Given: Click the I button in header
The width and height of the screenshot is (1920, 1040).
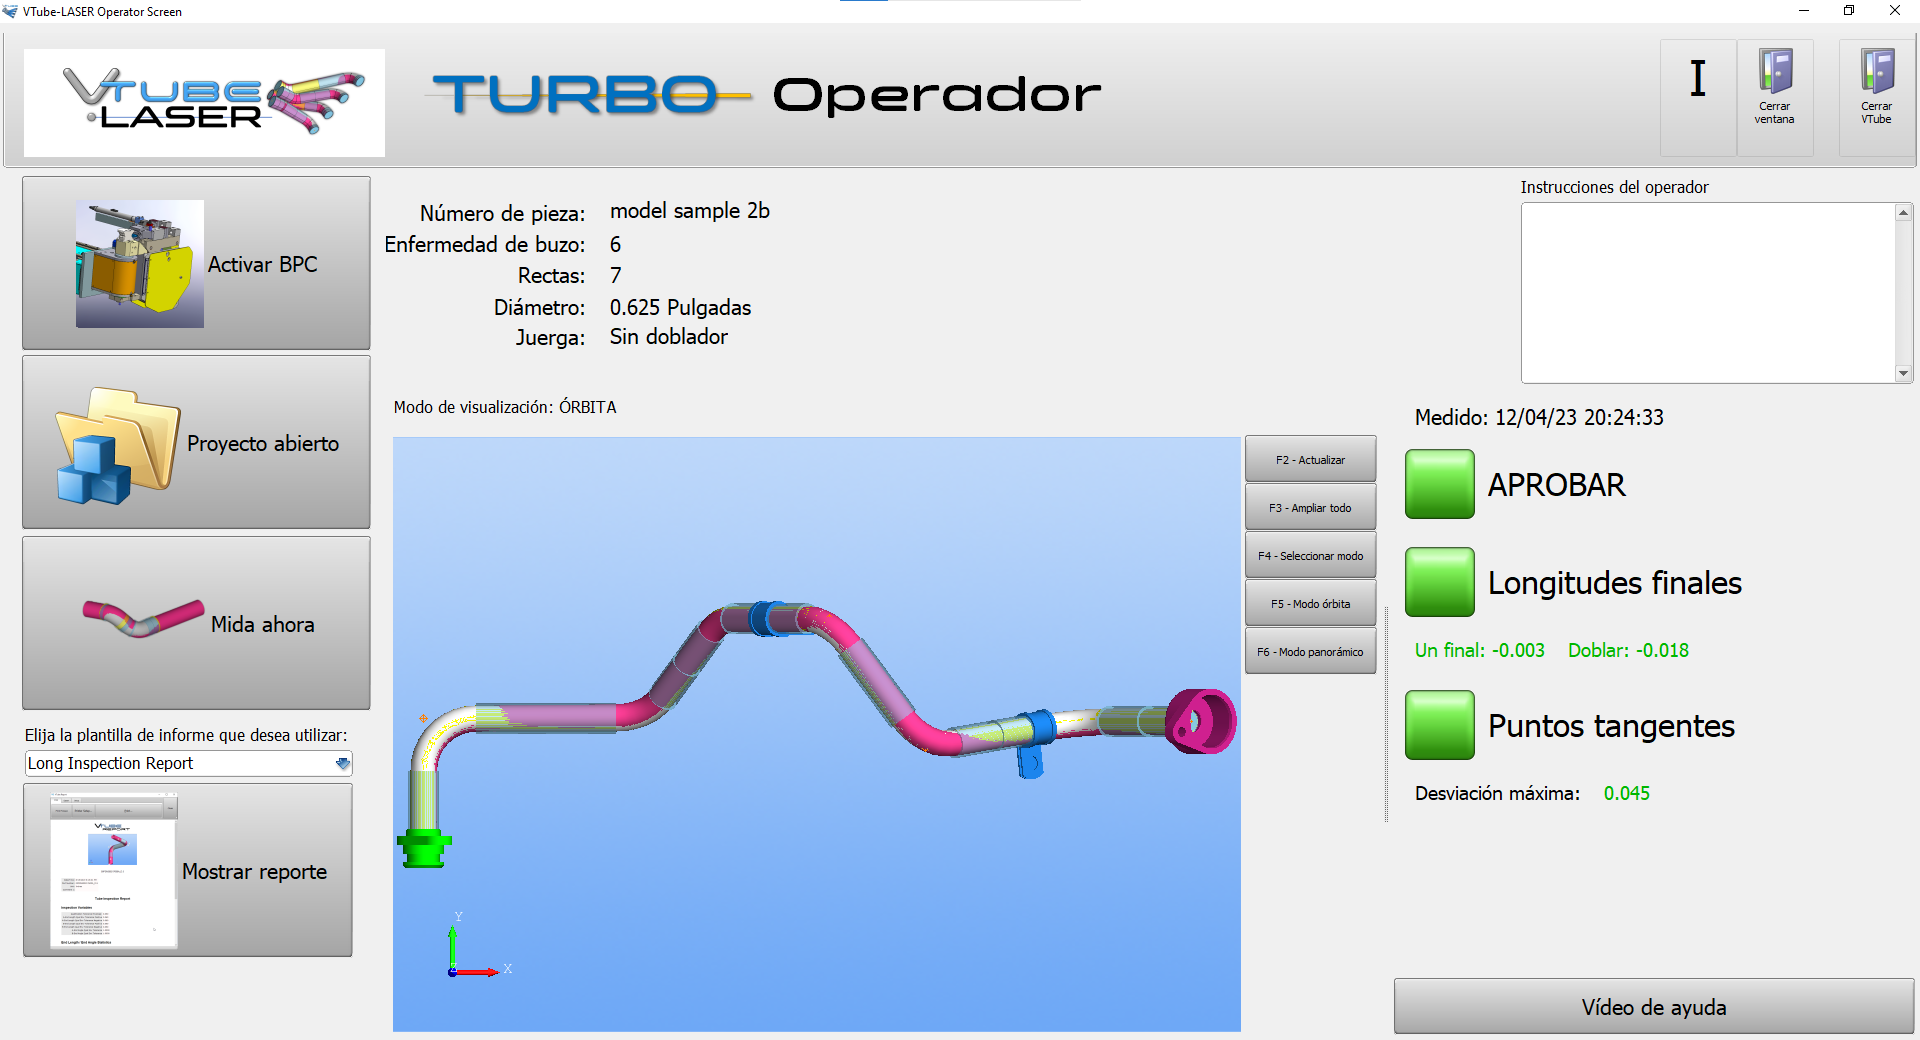Looking at the screenshot, I should tap(1698, 97).
